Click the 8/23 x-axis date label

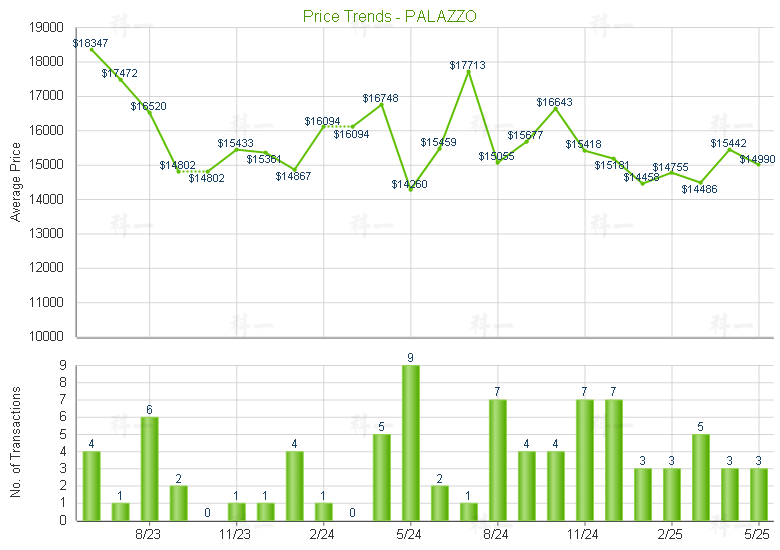pyautogui.click(x=149, y=536)
